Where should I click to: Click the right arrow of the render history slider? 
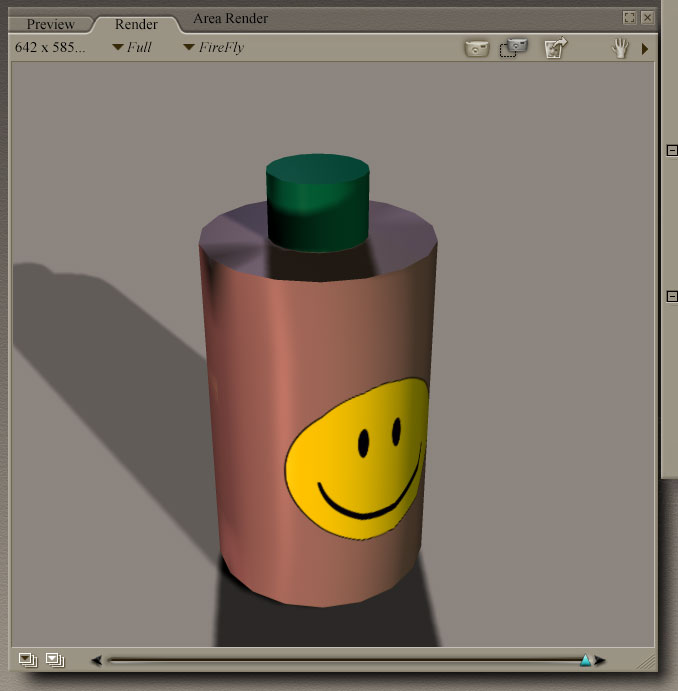(600, 660)
